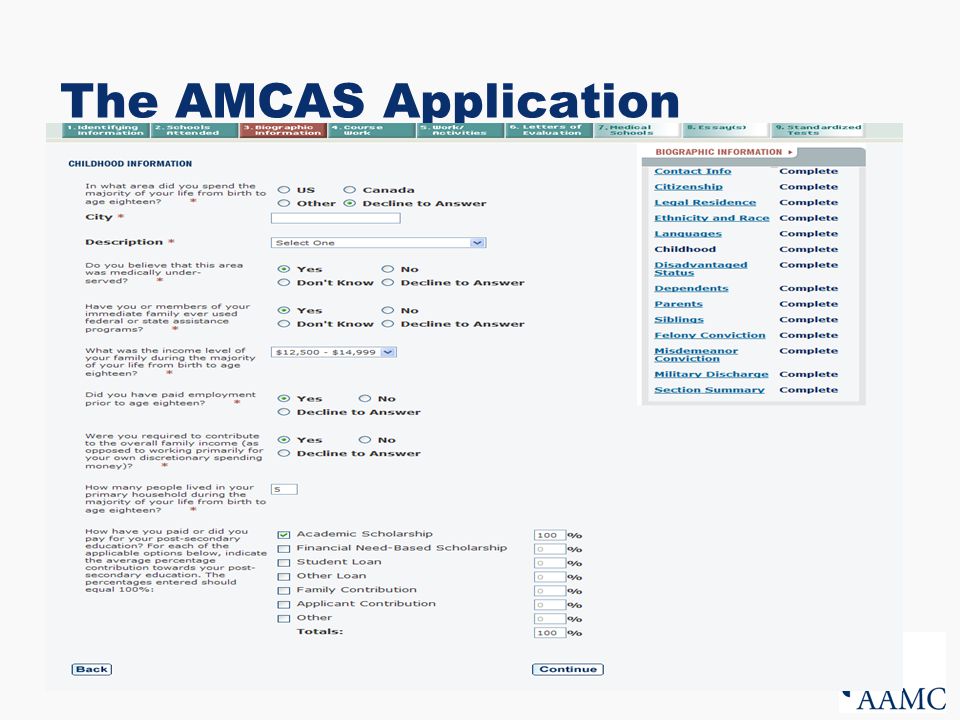The width and height of the screenshot is (960, 720).
Task: Switch to Medical Schools tab
Action: [637, 130]
